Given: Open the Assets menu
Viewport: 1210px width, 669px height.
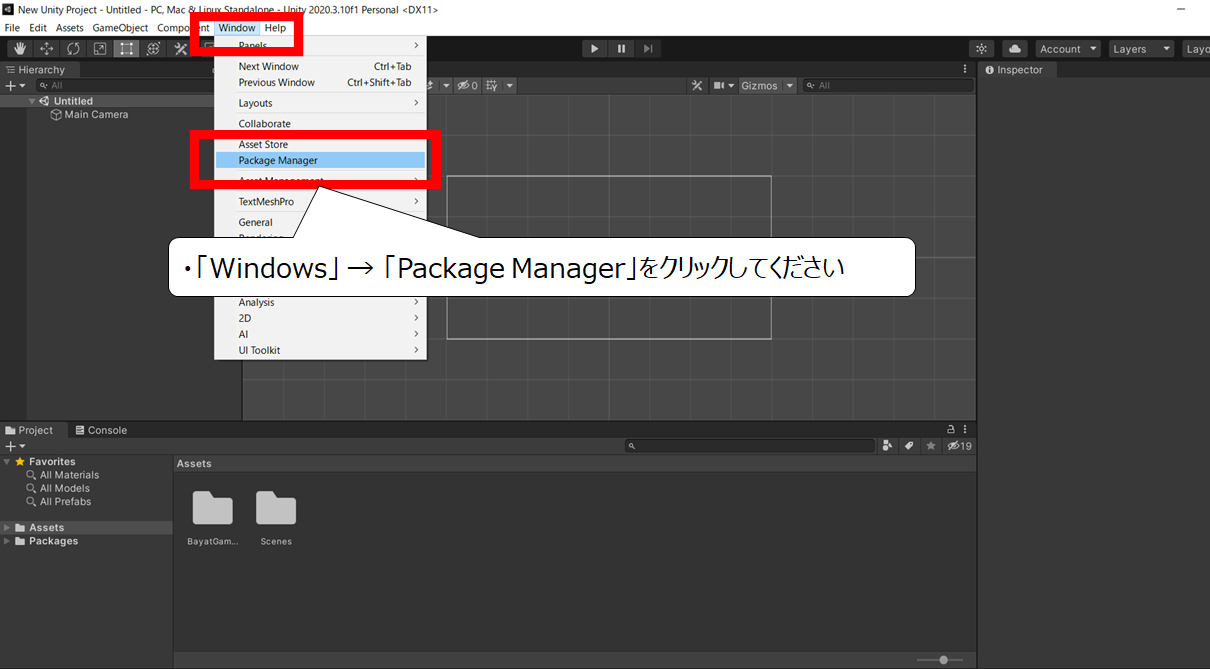Looking at the screenshot, I should [x=70, y=28].
